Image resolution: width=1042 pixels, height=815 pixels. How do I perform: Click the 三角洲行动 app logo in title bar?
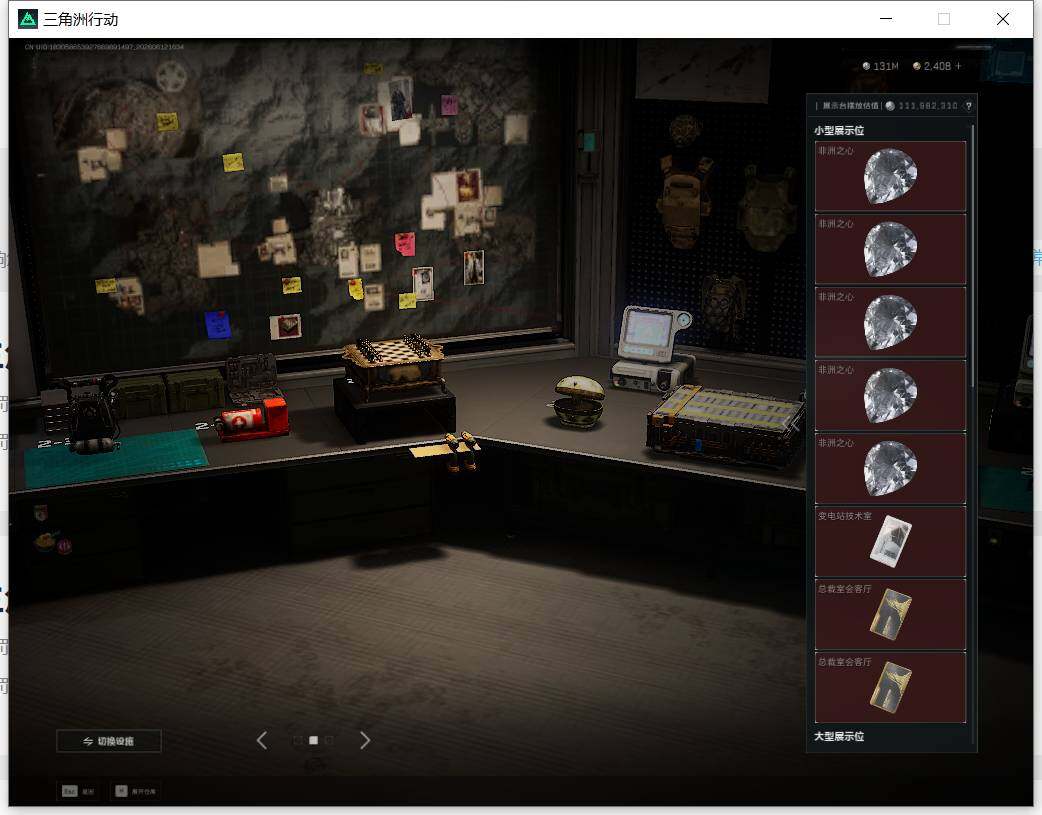click(x=28, y=19)
